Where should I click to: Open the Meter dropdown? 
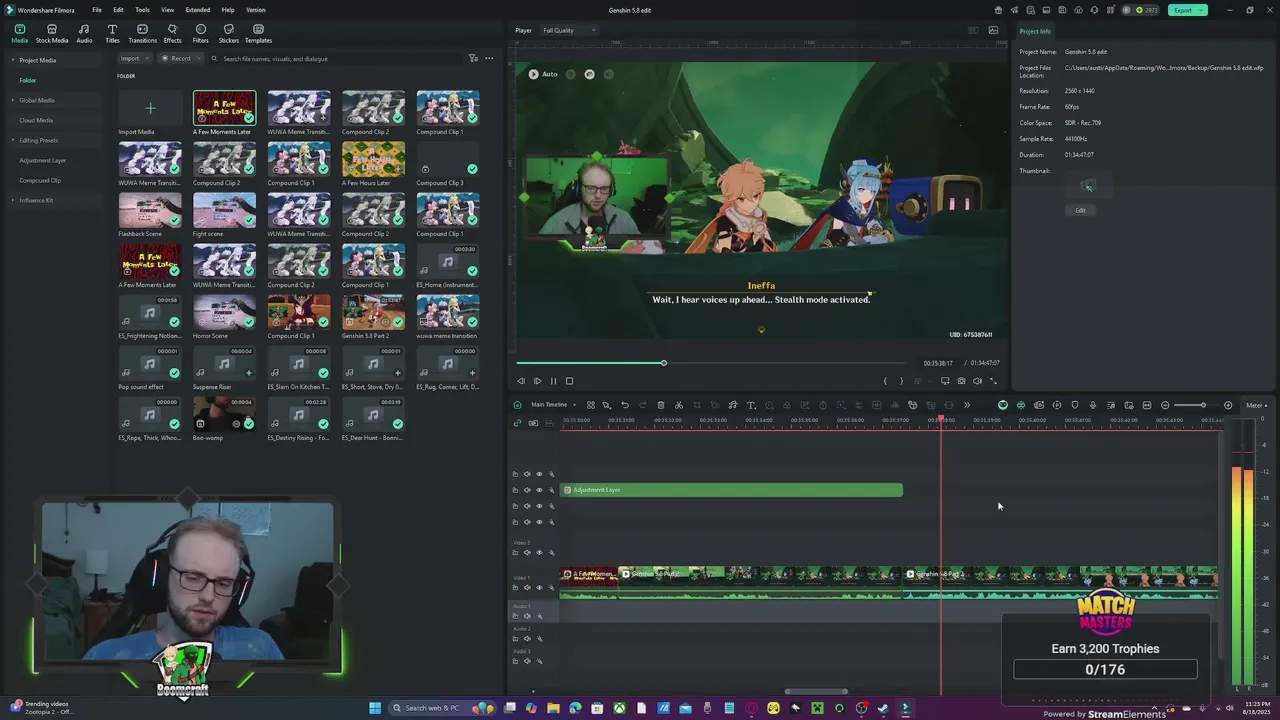coord(1256,405)
